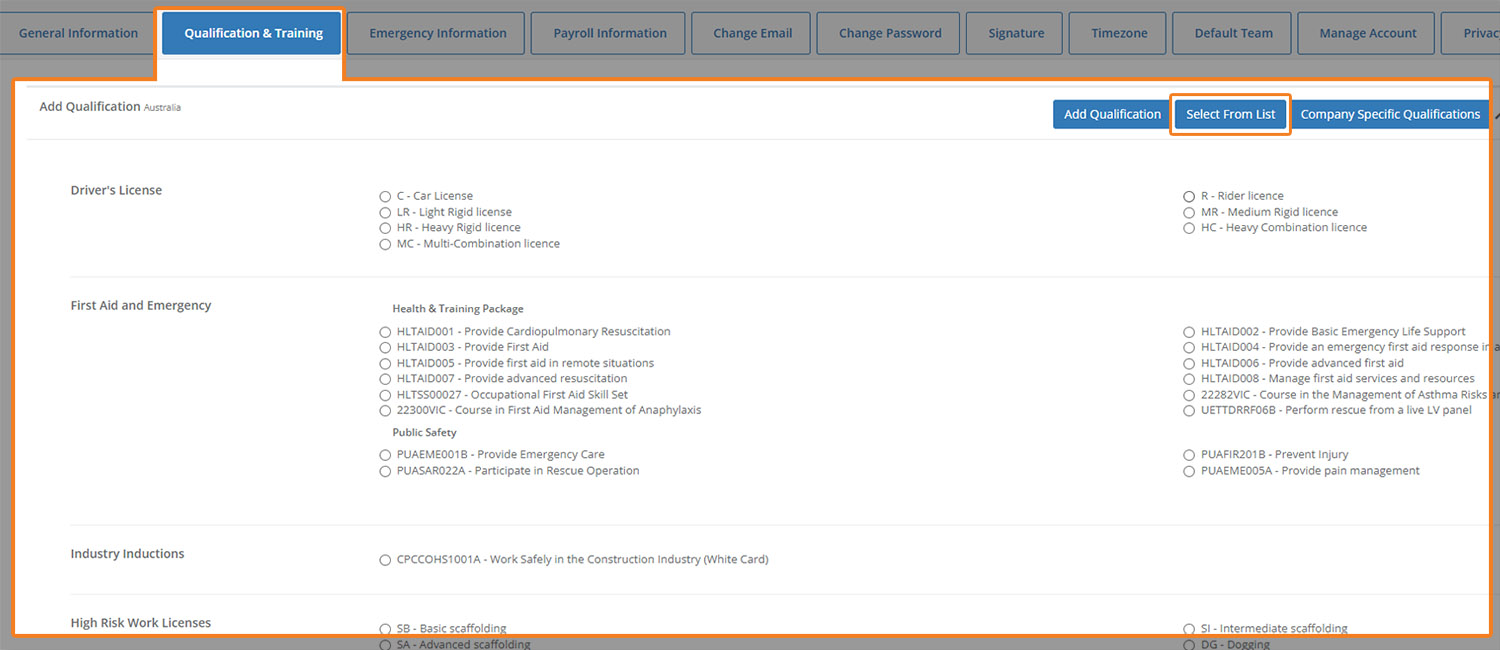Select HLTAID007 advanced resuscitation
The width and height of the screenshot is (1500, 650).
[386, 379]
